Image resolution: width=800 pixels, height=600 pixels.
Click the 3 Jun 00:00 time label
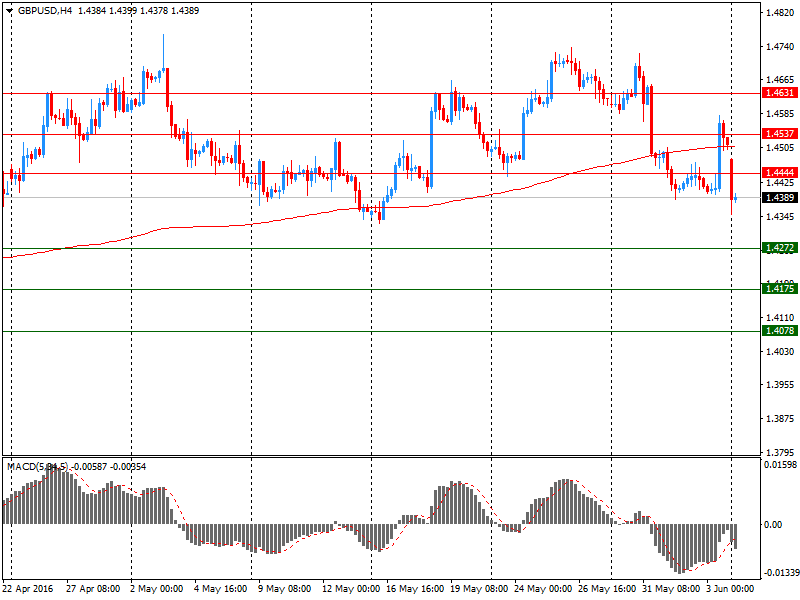coord(730,589)
